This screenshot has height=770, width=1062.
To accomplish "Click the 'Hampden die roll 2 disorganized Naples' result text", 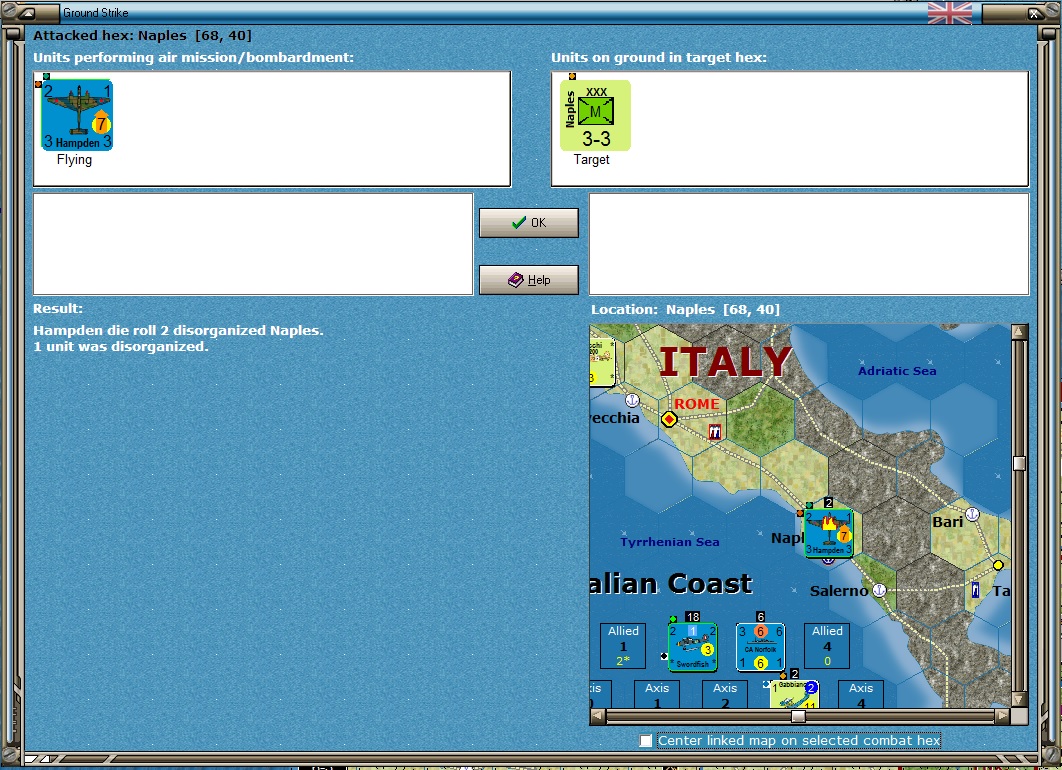I will [x=178, y=330].
